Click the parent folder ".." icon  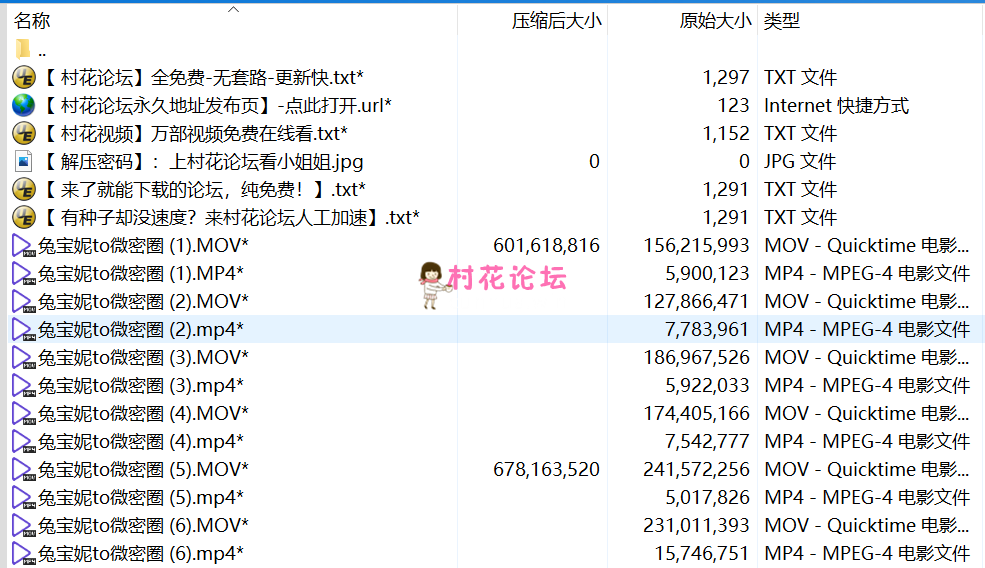23,49
